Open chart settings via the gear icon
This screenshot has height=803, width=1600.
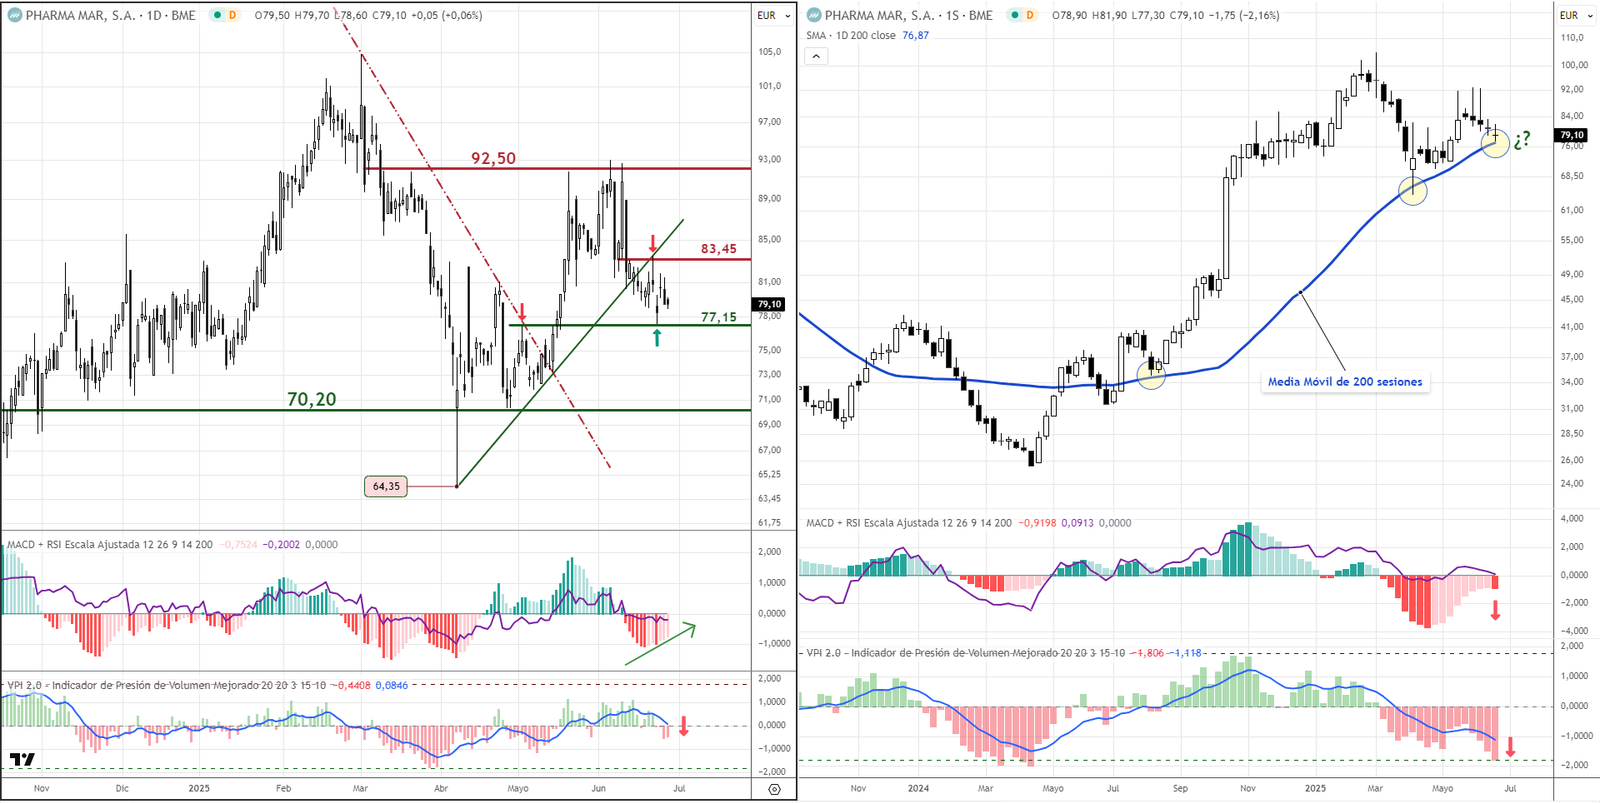(774, 789)
